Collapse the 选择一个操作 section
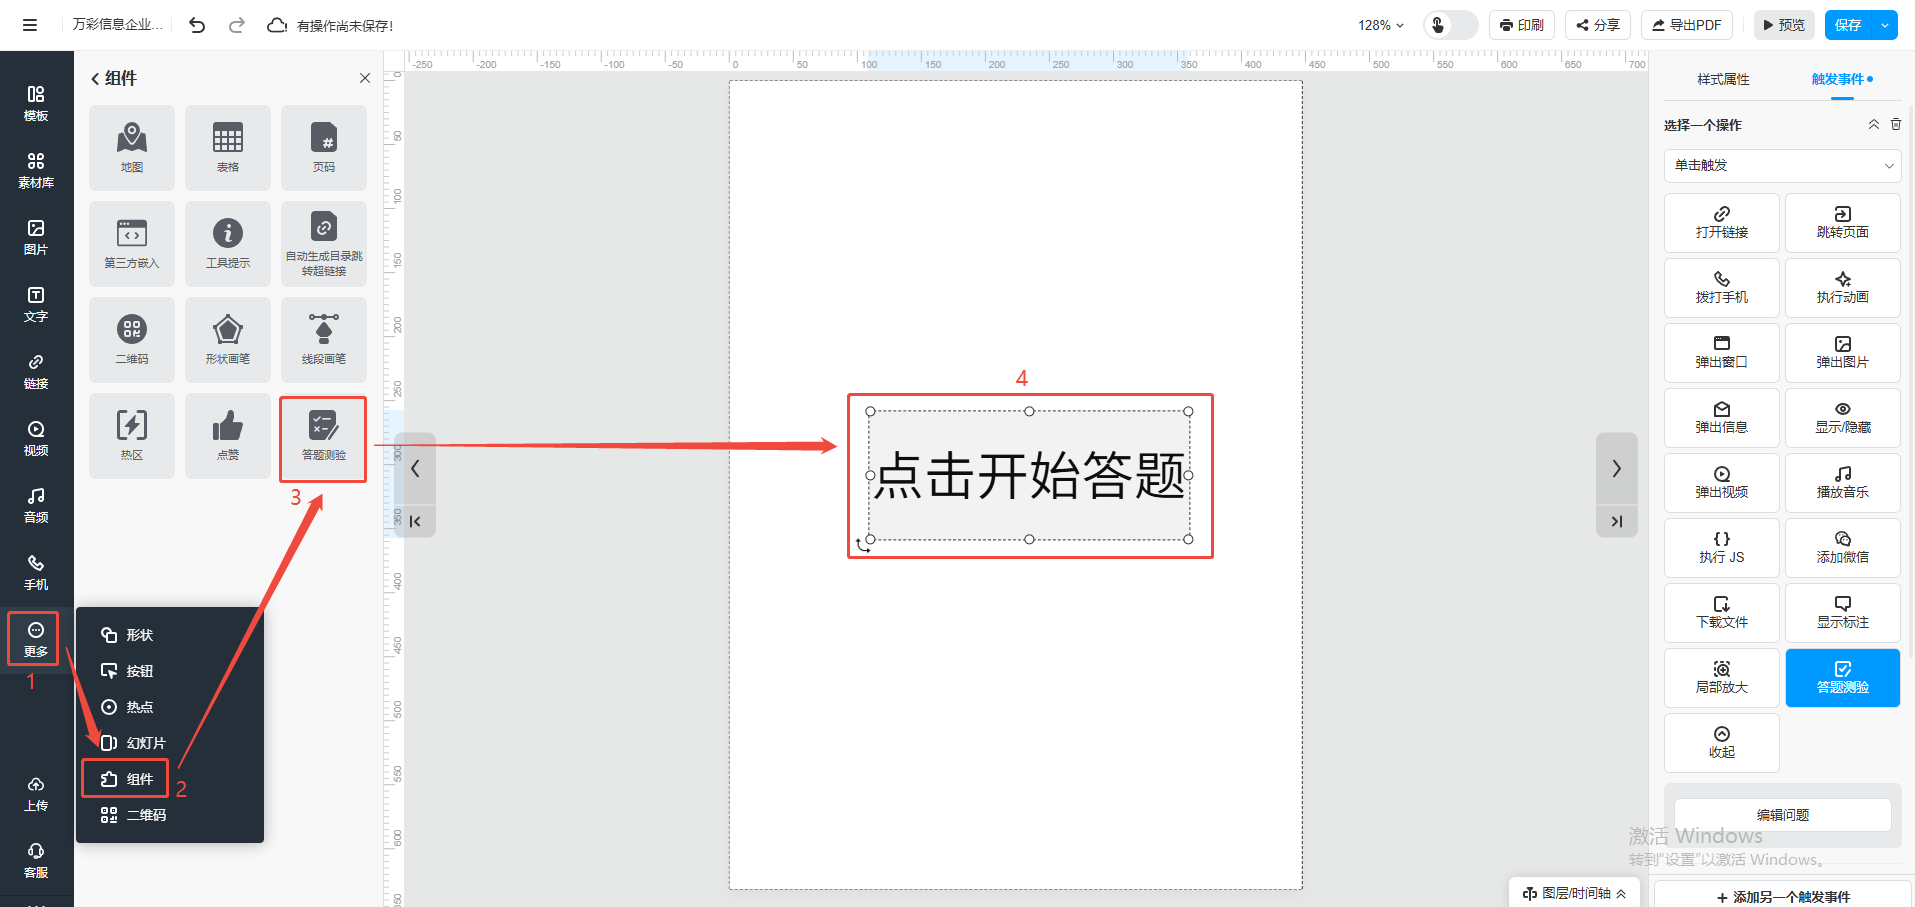The width and height of the screenshot is (1915, 907). coord(1873,125)
